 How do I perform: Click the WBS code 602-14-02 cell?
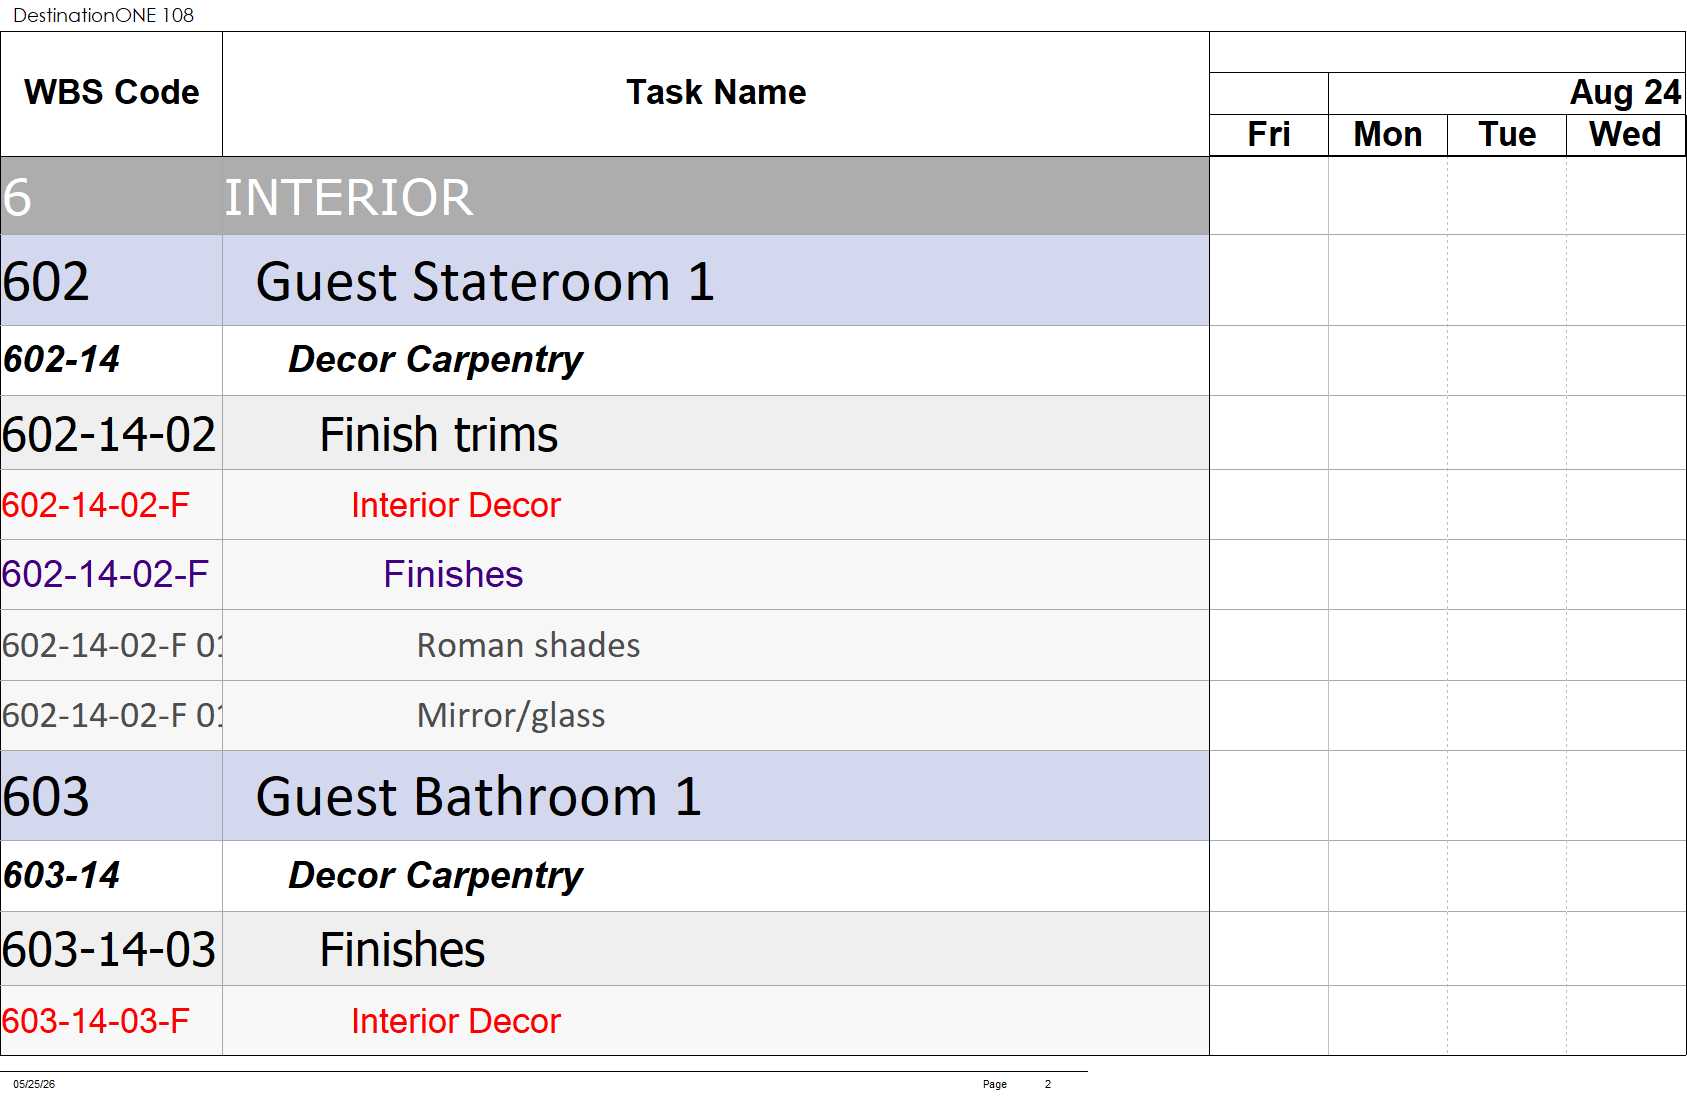(111, 433)
